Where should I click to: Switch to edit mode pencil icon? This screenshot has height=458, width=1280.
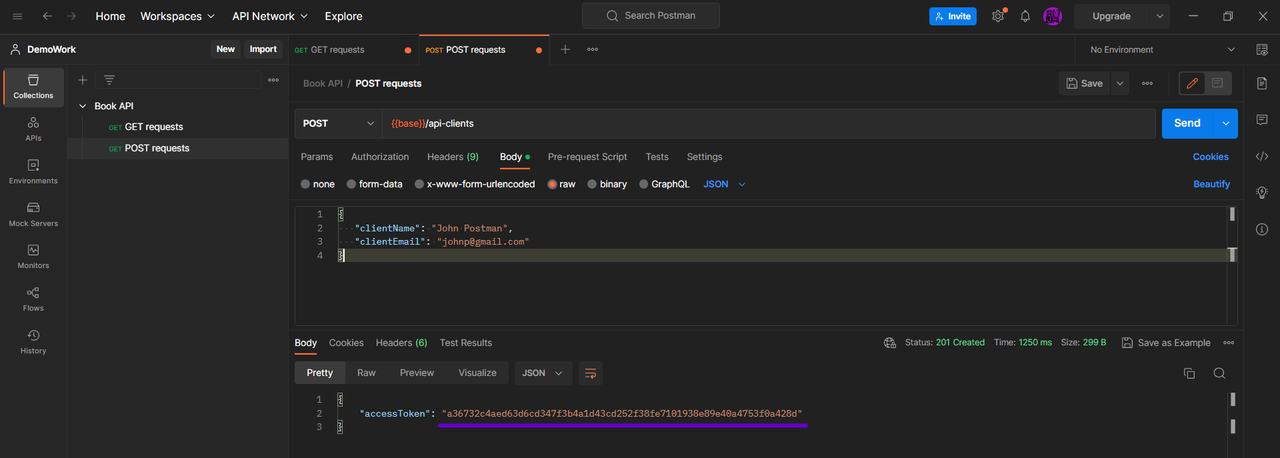(x=1192, y=83)
